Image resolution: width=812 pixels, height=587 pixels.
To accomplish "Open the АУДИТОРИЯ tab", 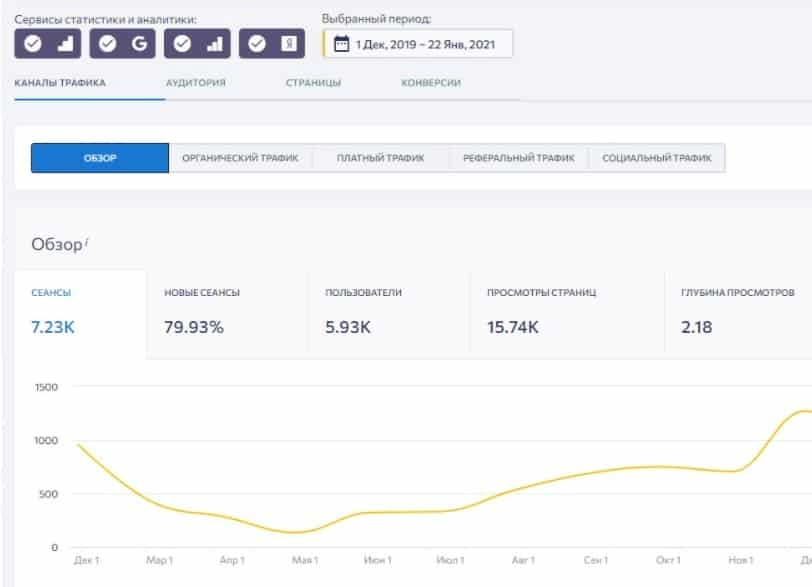I will tap(196, 83).
